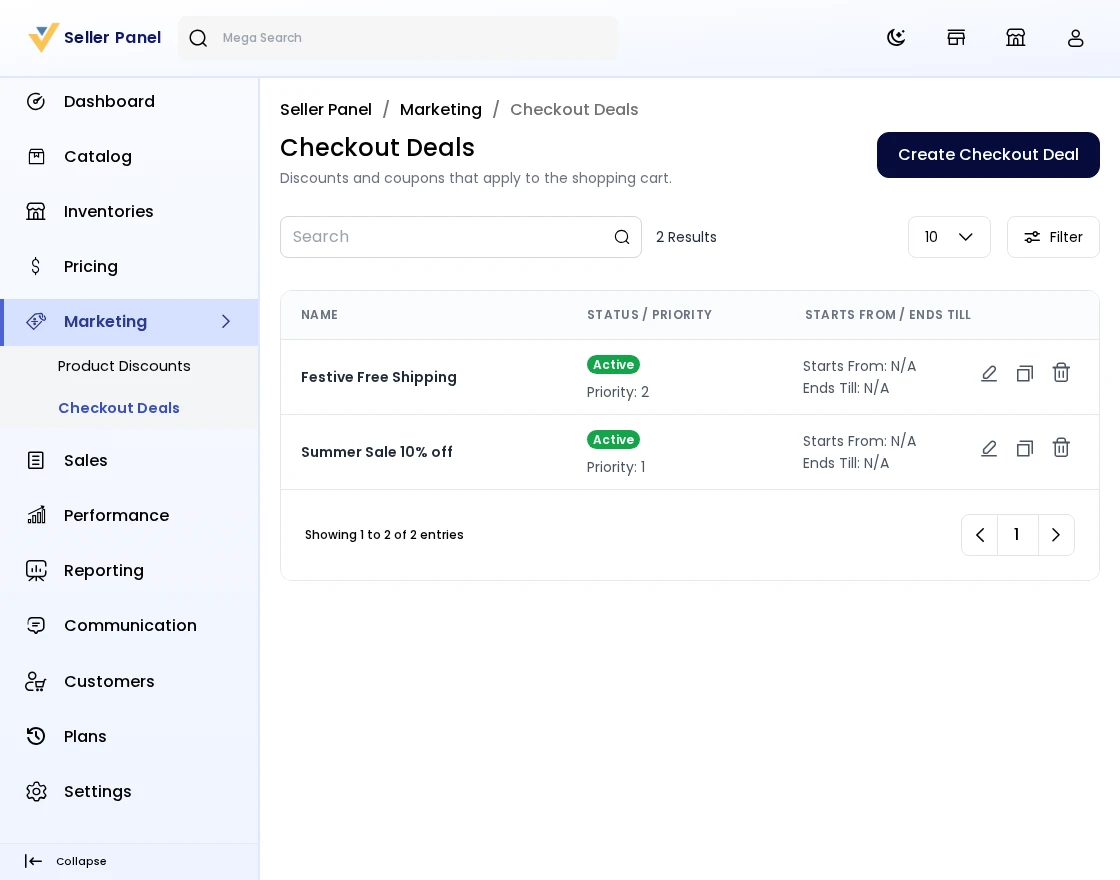Collapse the sidebar
Viewport: 1120px width, 880px height.
[66, 861]
